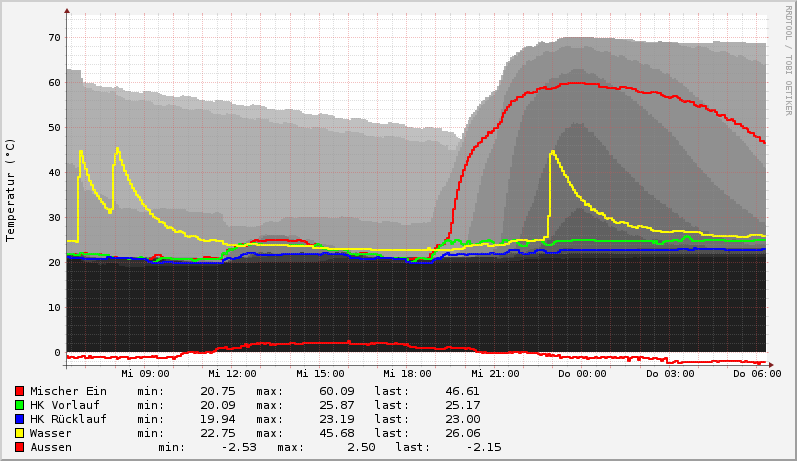Image resolution: width=797 pixels, height=461 pixels.
Task: Click the 0 mark on temperature axis
Action: [57, 353]
